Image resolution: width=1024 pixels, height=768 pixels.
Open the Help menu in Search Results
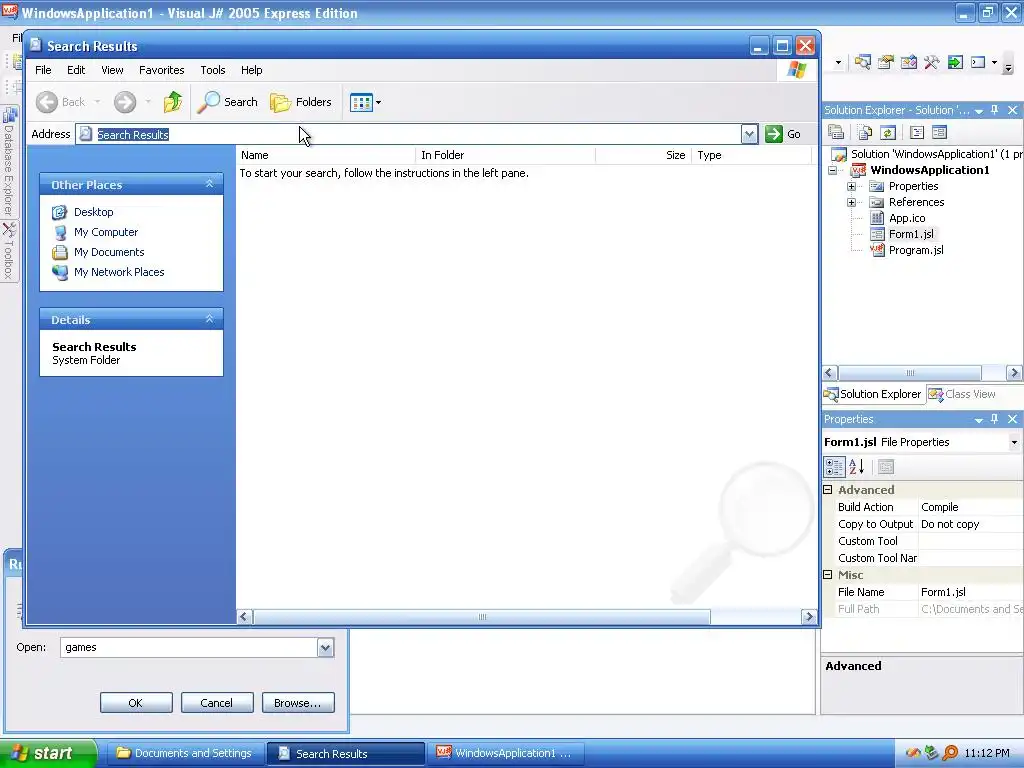point(251,70)
